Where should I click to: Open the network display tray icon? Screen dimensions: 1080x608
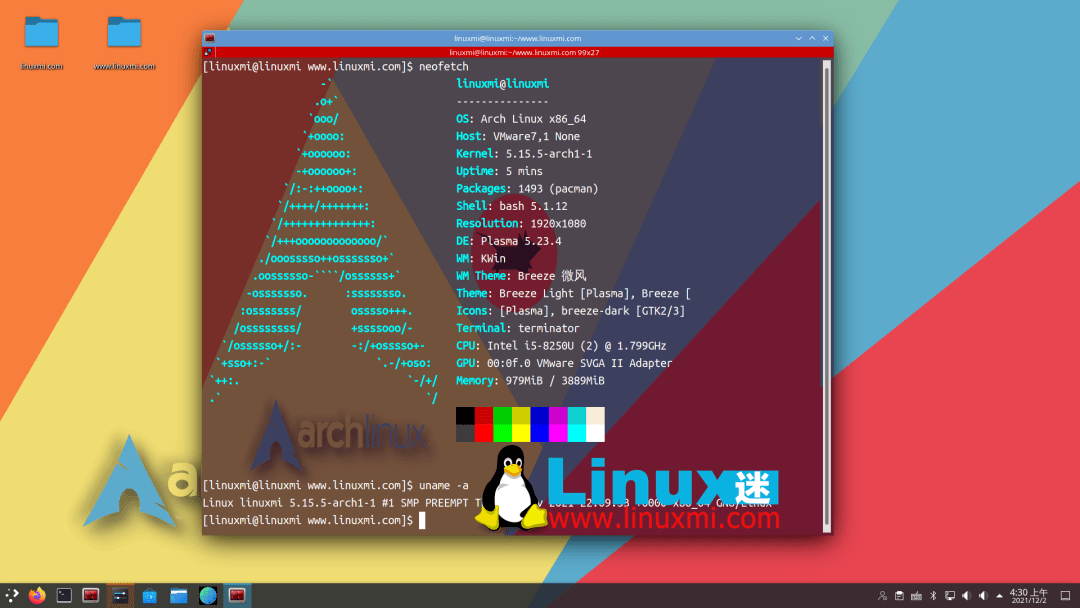[950, 596]
